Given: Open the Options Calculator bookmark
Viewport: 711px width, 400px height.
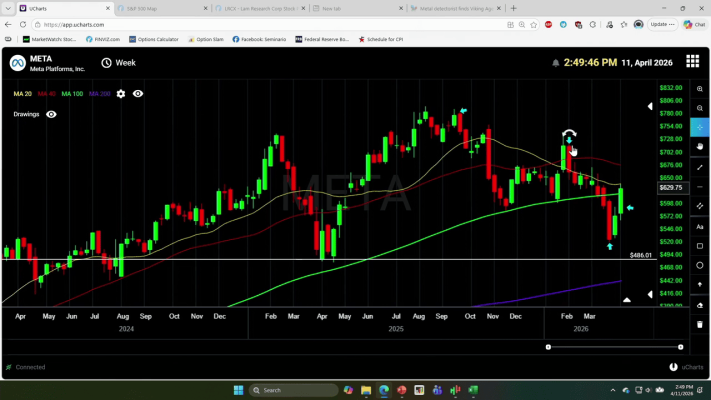Looking at the screenshot, I should [154, 39].
